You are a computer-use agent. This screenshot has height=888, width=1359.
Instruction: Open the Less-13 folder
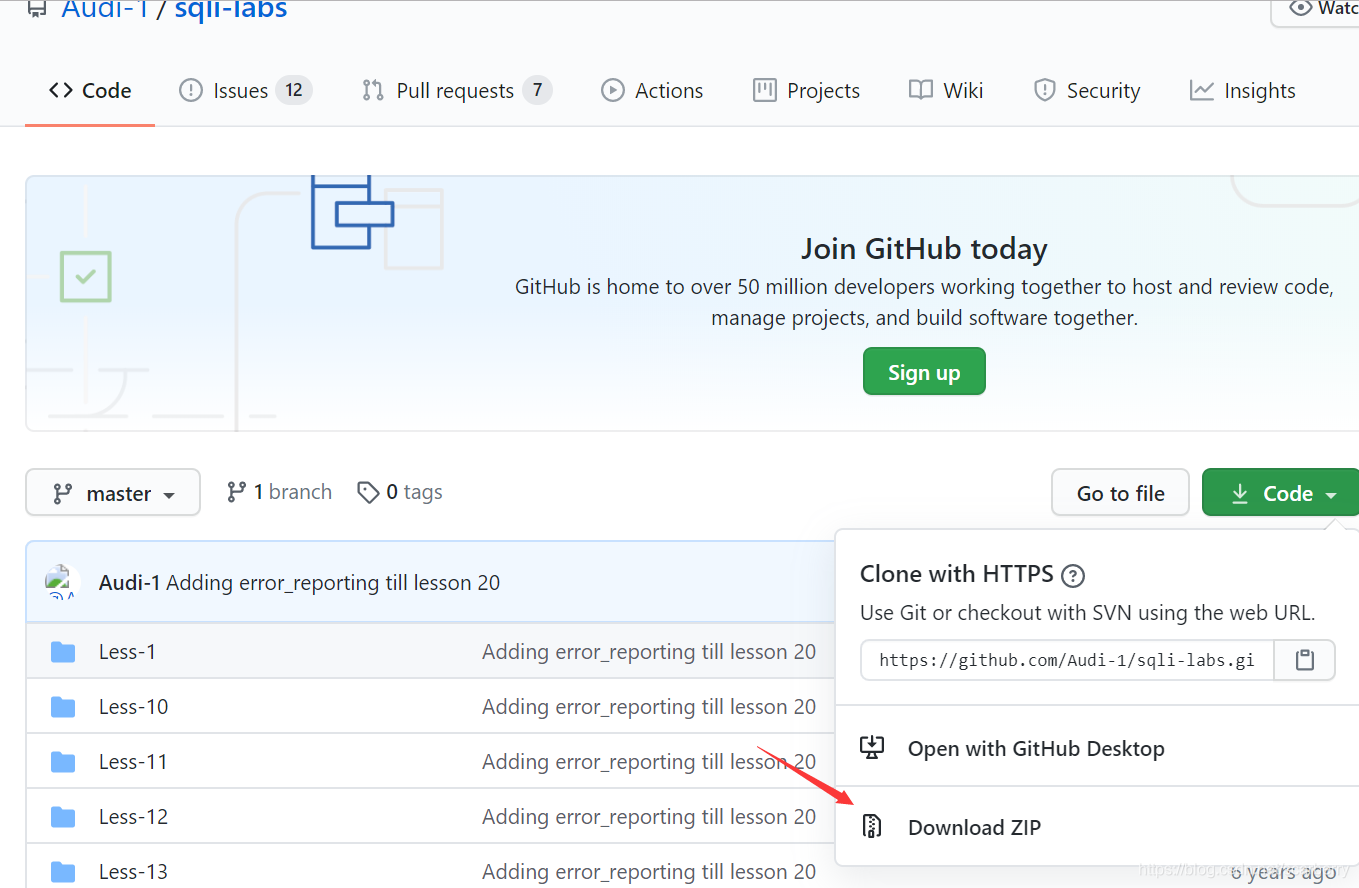(133, 872)
